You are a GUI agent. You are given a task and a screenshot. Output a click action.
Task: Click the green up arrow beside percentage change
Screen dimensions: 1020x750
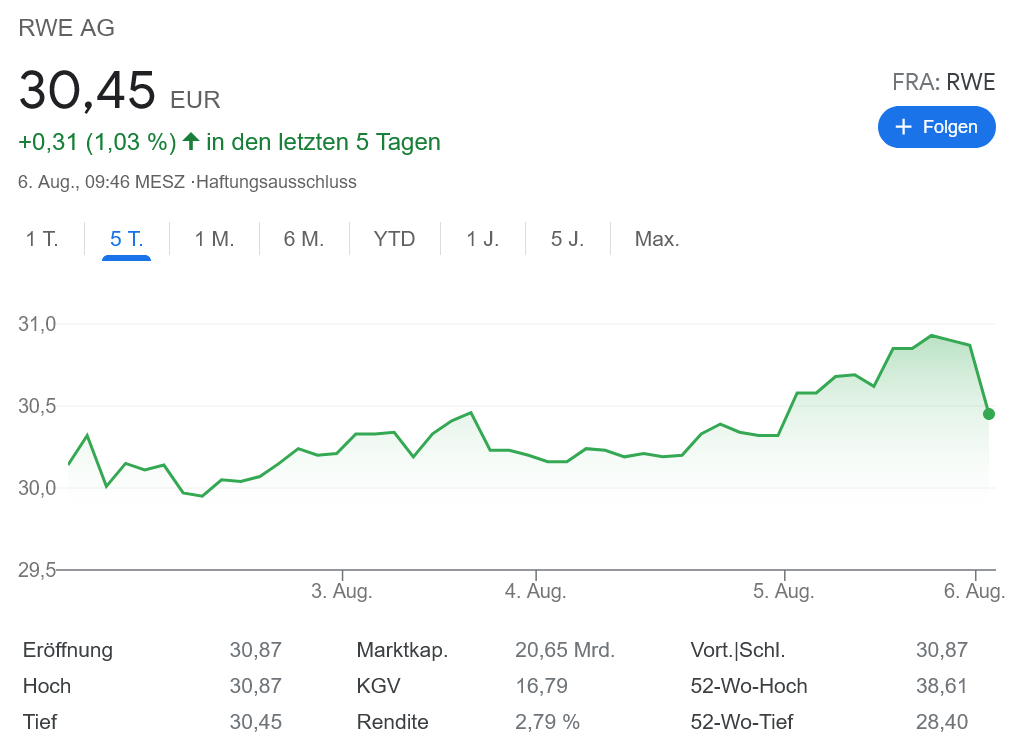[x=191, y=142]
